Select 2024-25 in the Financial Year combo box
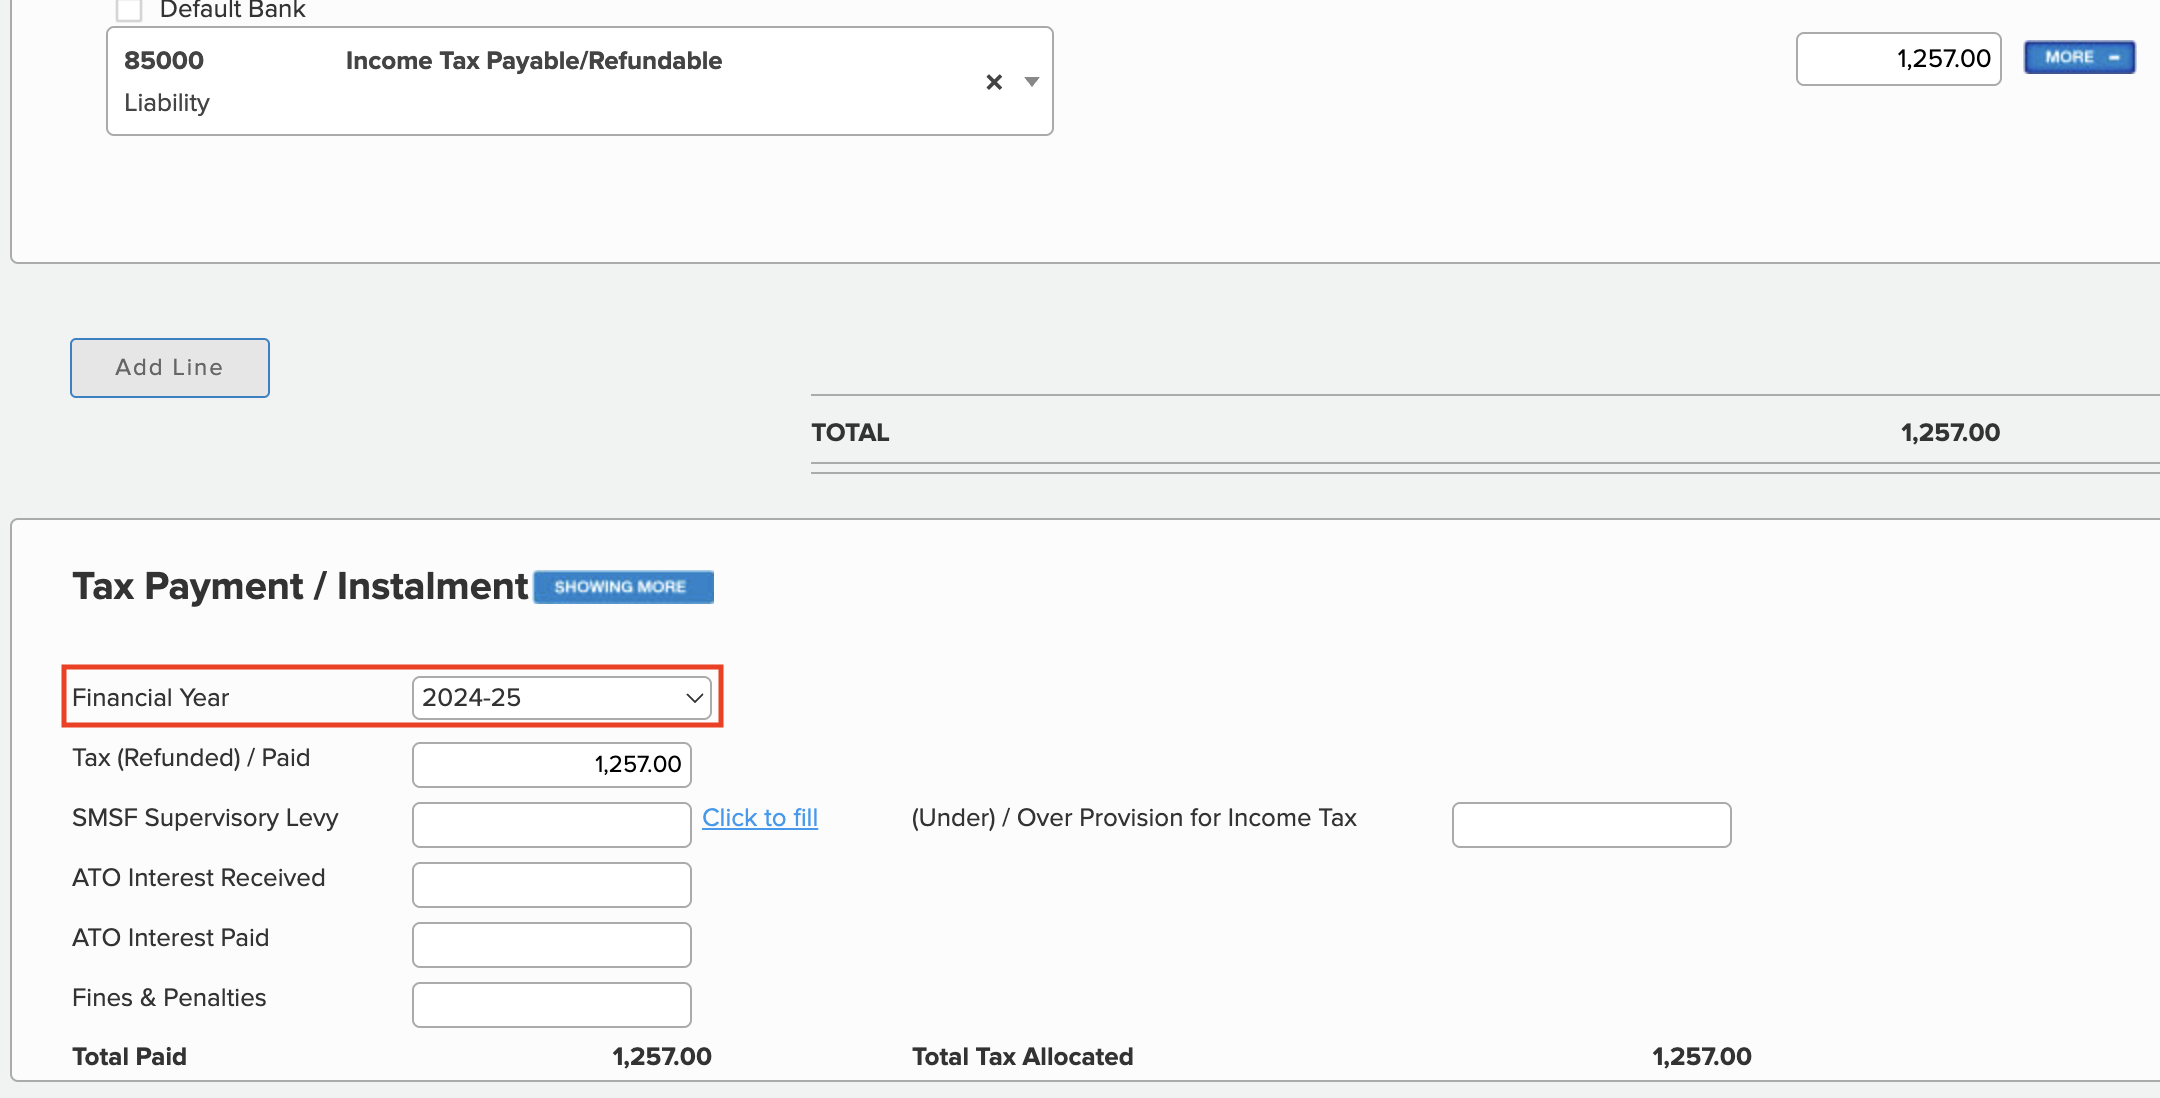 (555, 698)
